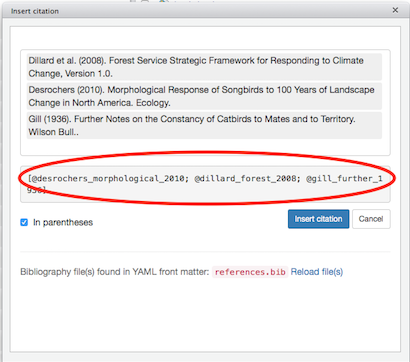Select the Dillard et al. (2008) reference
Screen dimensions: 410x362
pos(204,67)
